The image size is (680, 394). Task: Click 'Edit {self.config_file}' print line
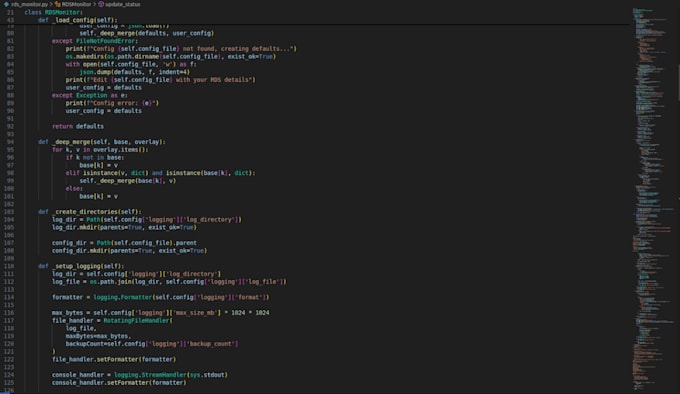160,80
